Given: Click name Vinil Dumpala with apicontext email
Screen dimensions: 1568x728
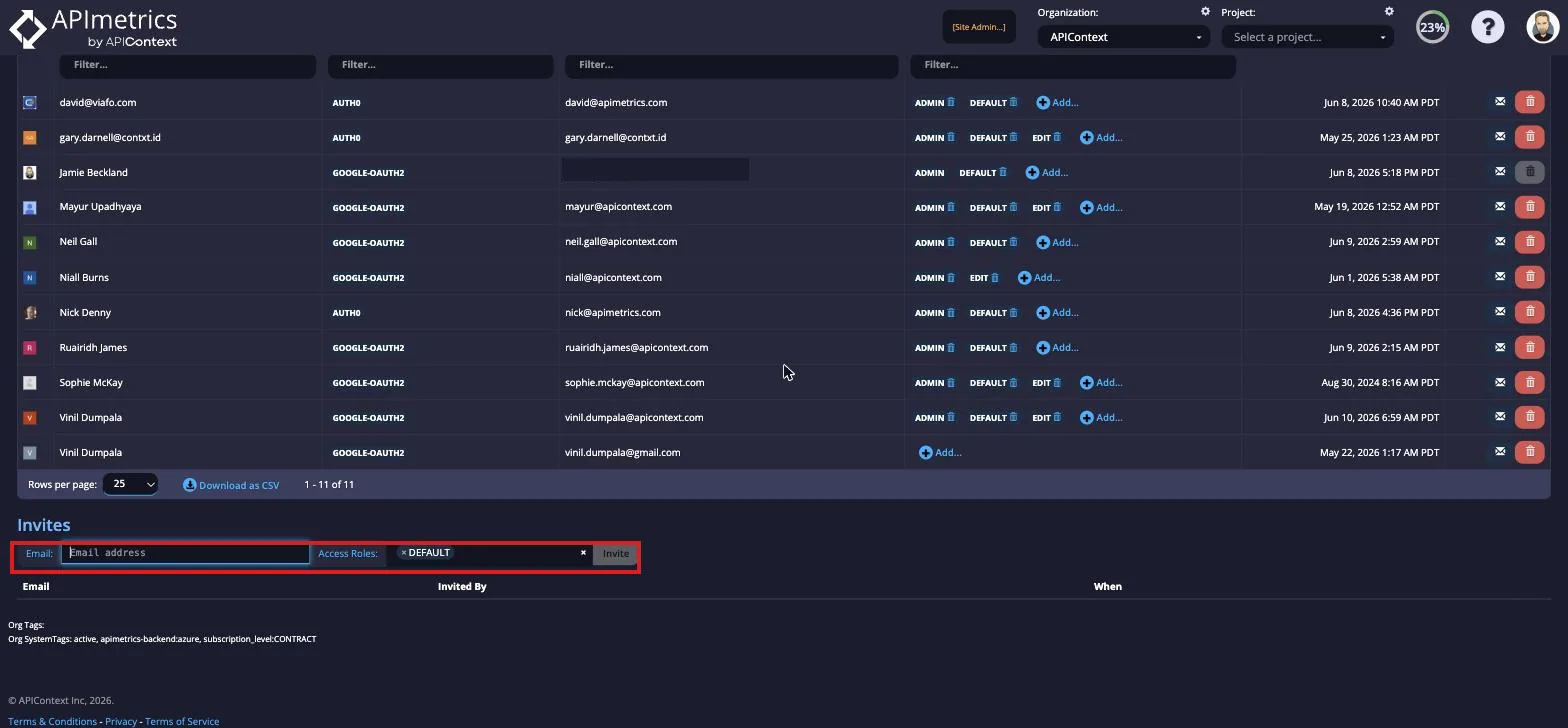Looking at the screenshot, I should tap(90, 417).
